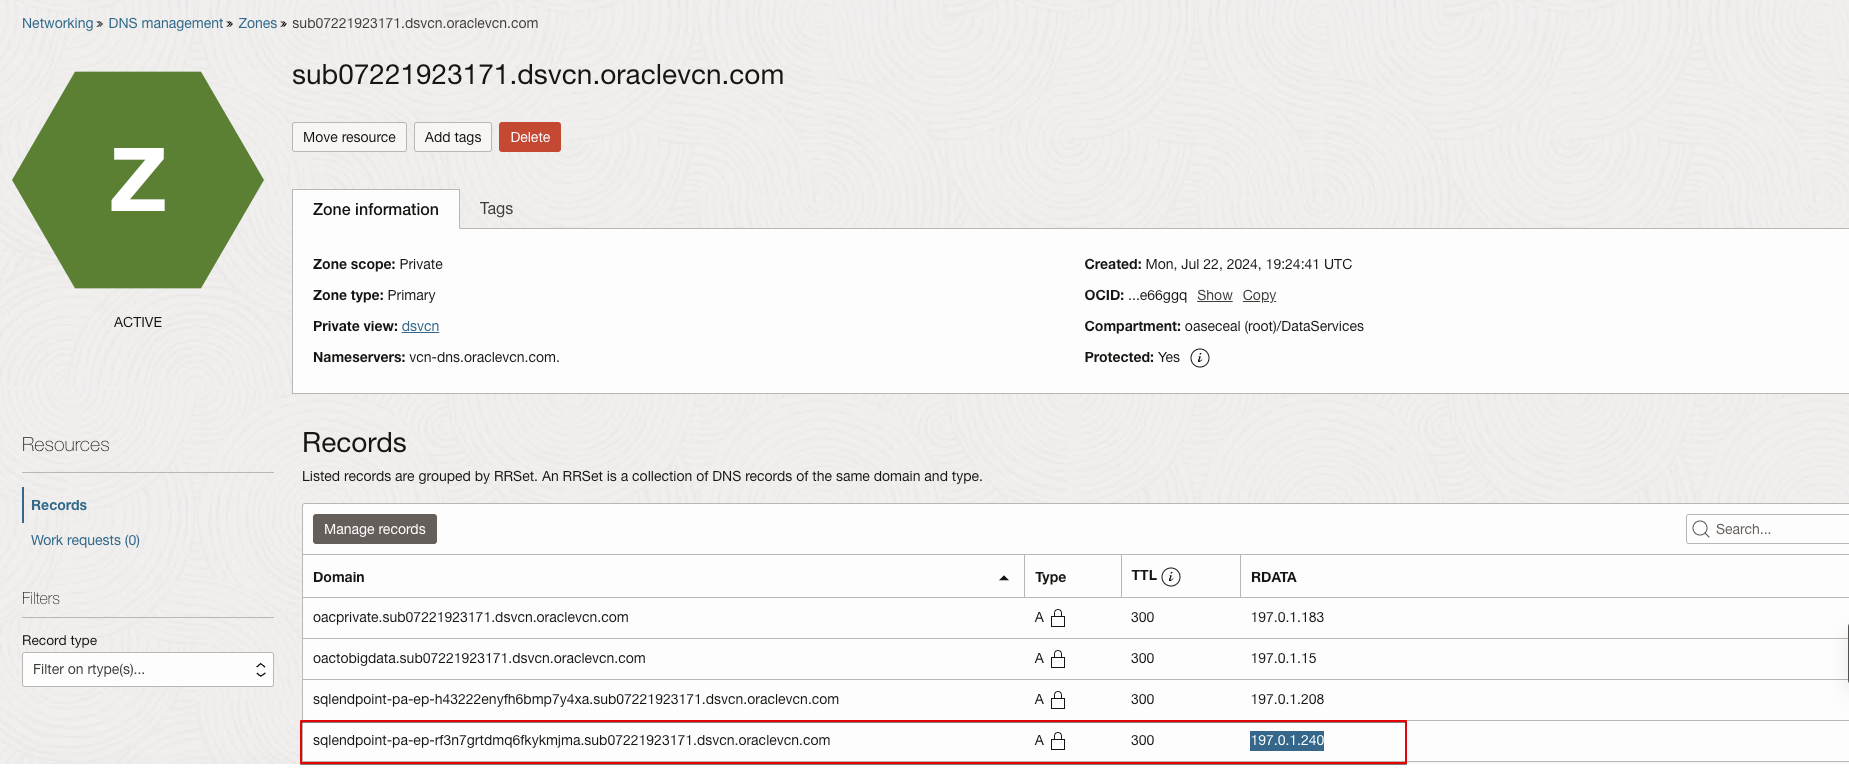Click RDATA value 197.0.1.208

[1287, 699]
